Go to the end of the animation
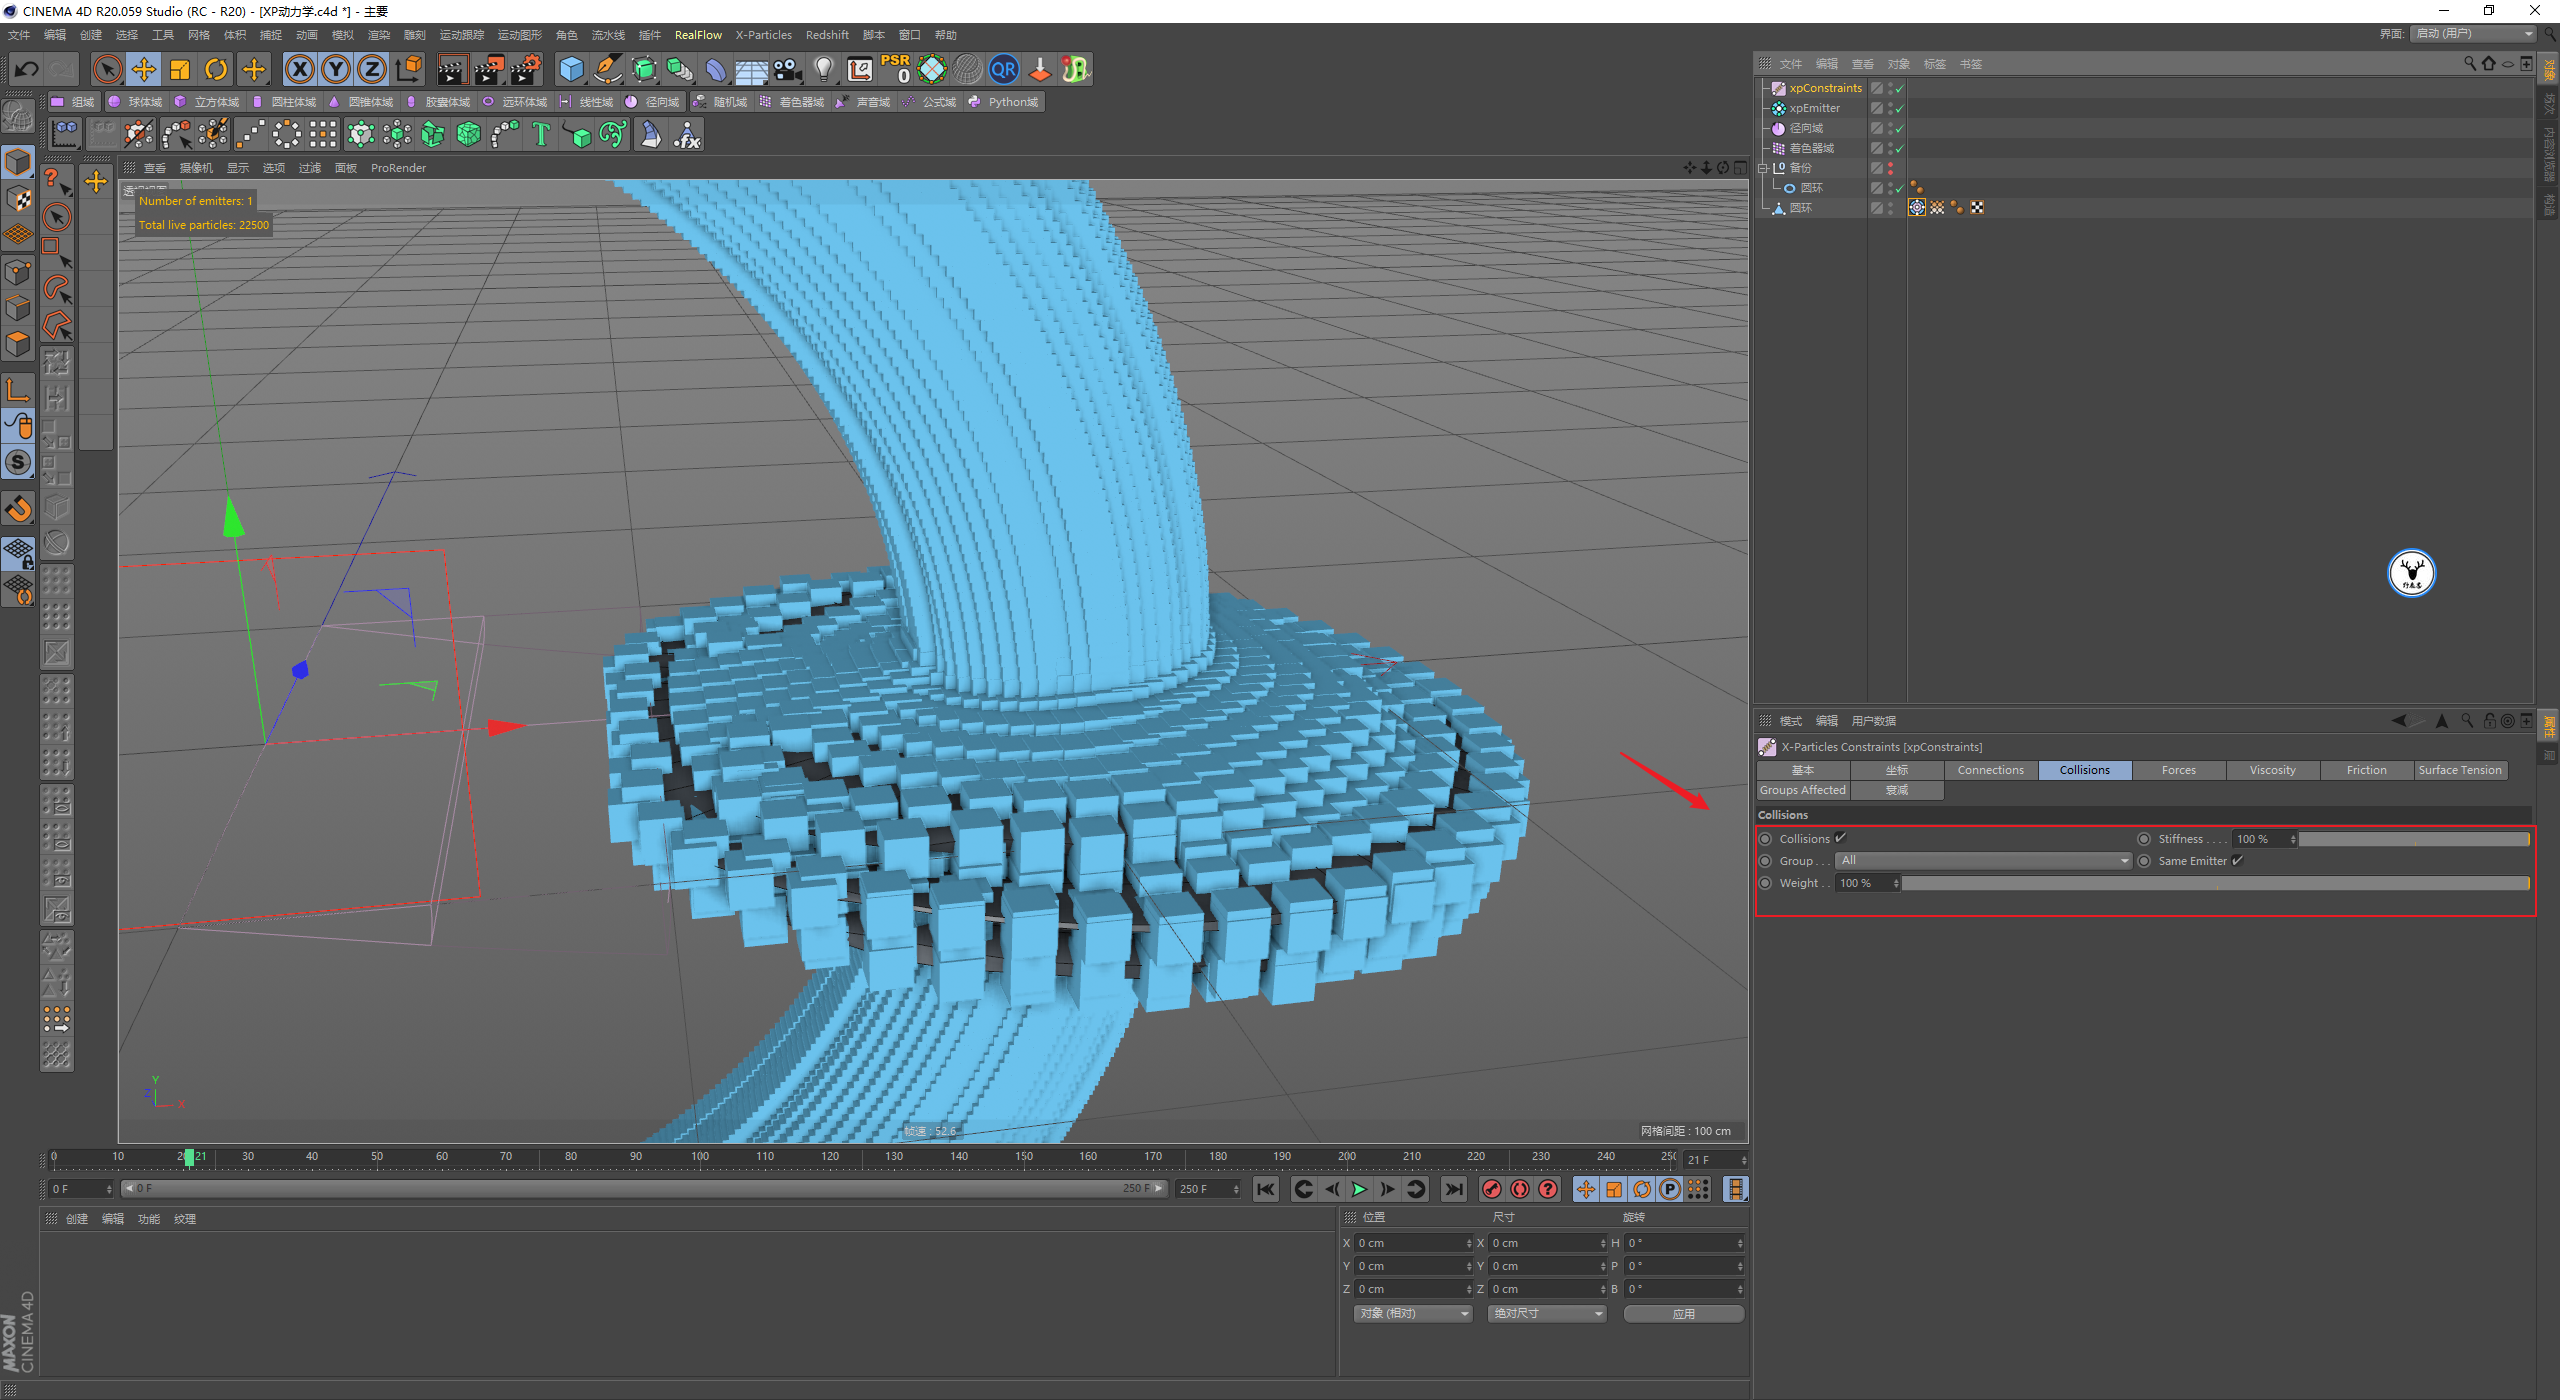 click(x=1453, y=1189)
